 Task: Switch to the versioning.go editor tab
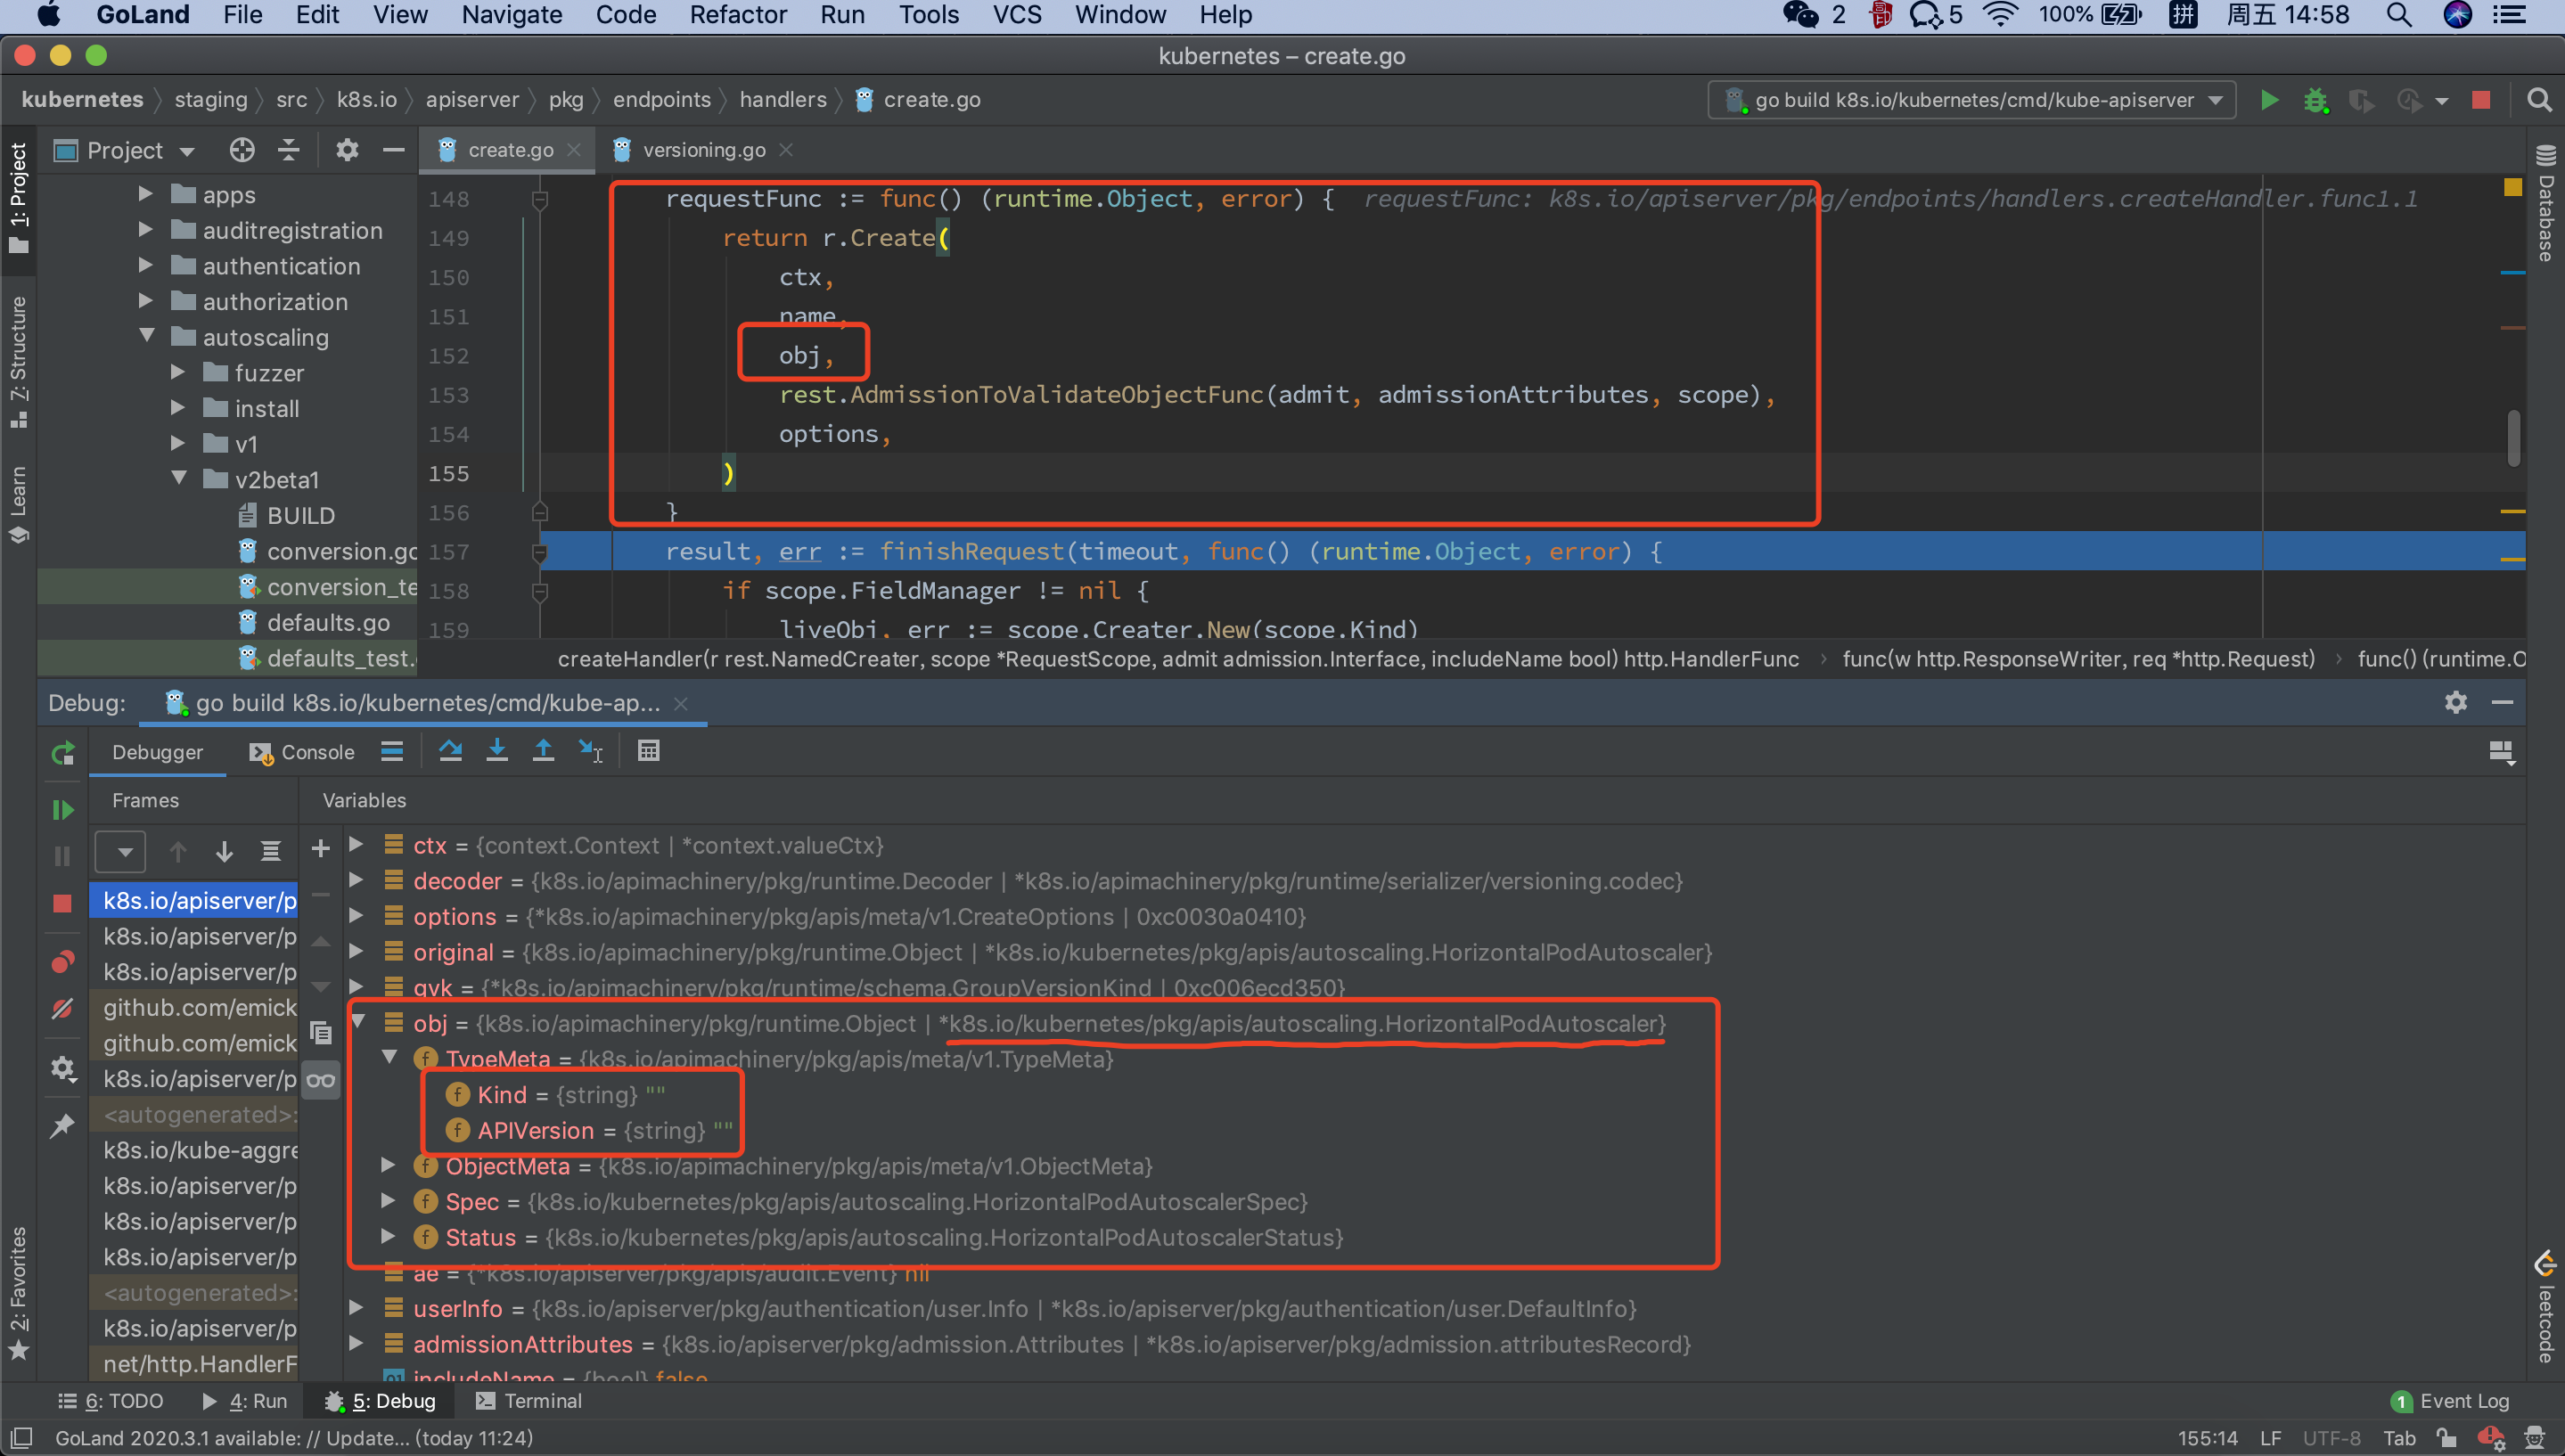coord(703,150)
